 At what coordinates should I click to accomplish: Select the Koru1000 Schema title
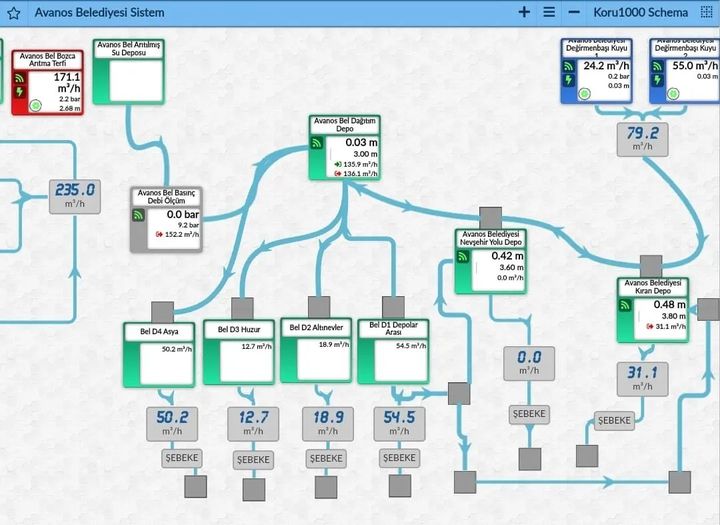(x=640, y=12)
